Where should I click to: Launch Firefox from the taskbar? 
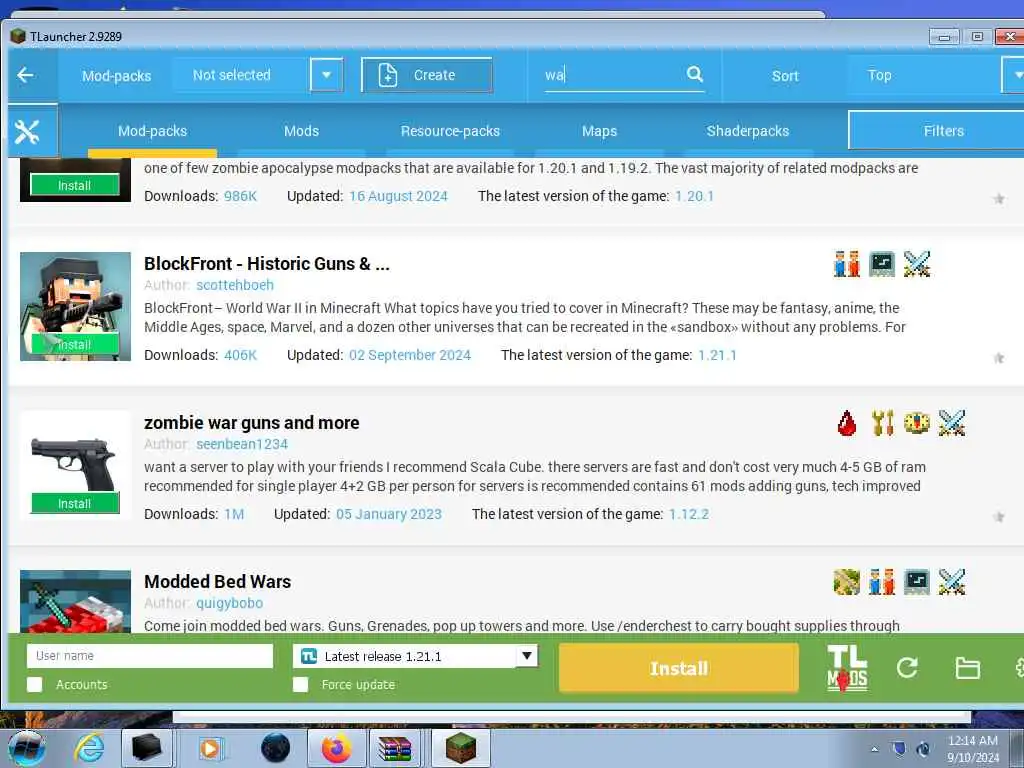click(336, 748)
